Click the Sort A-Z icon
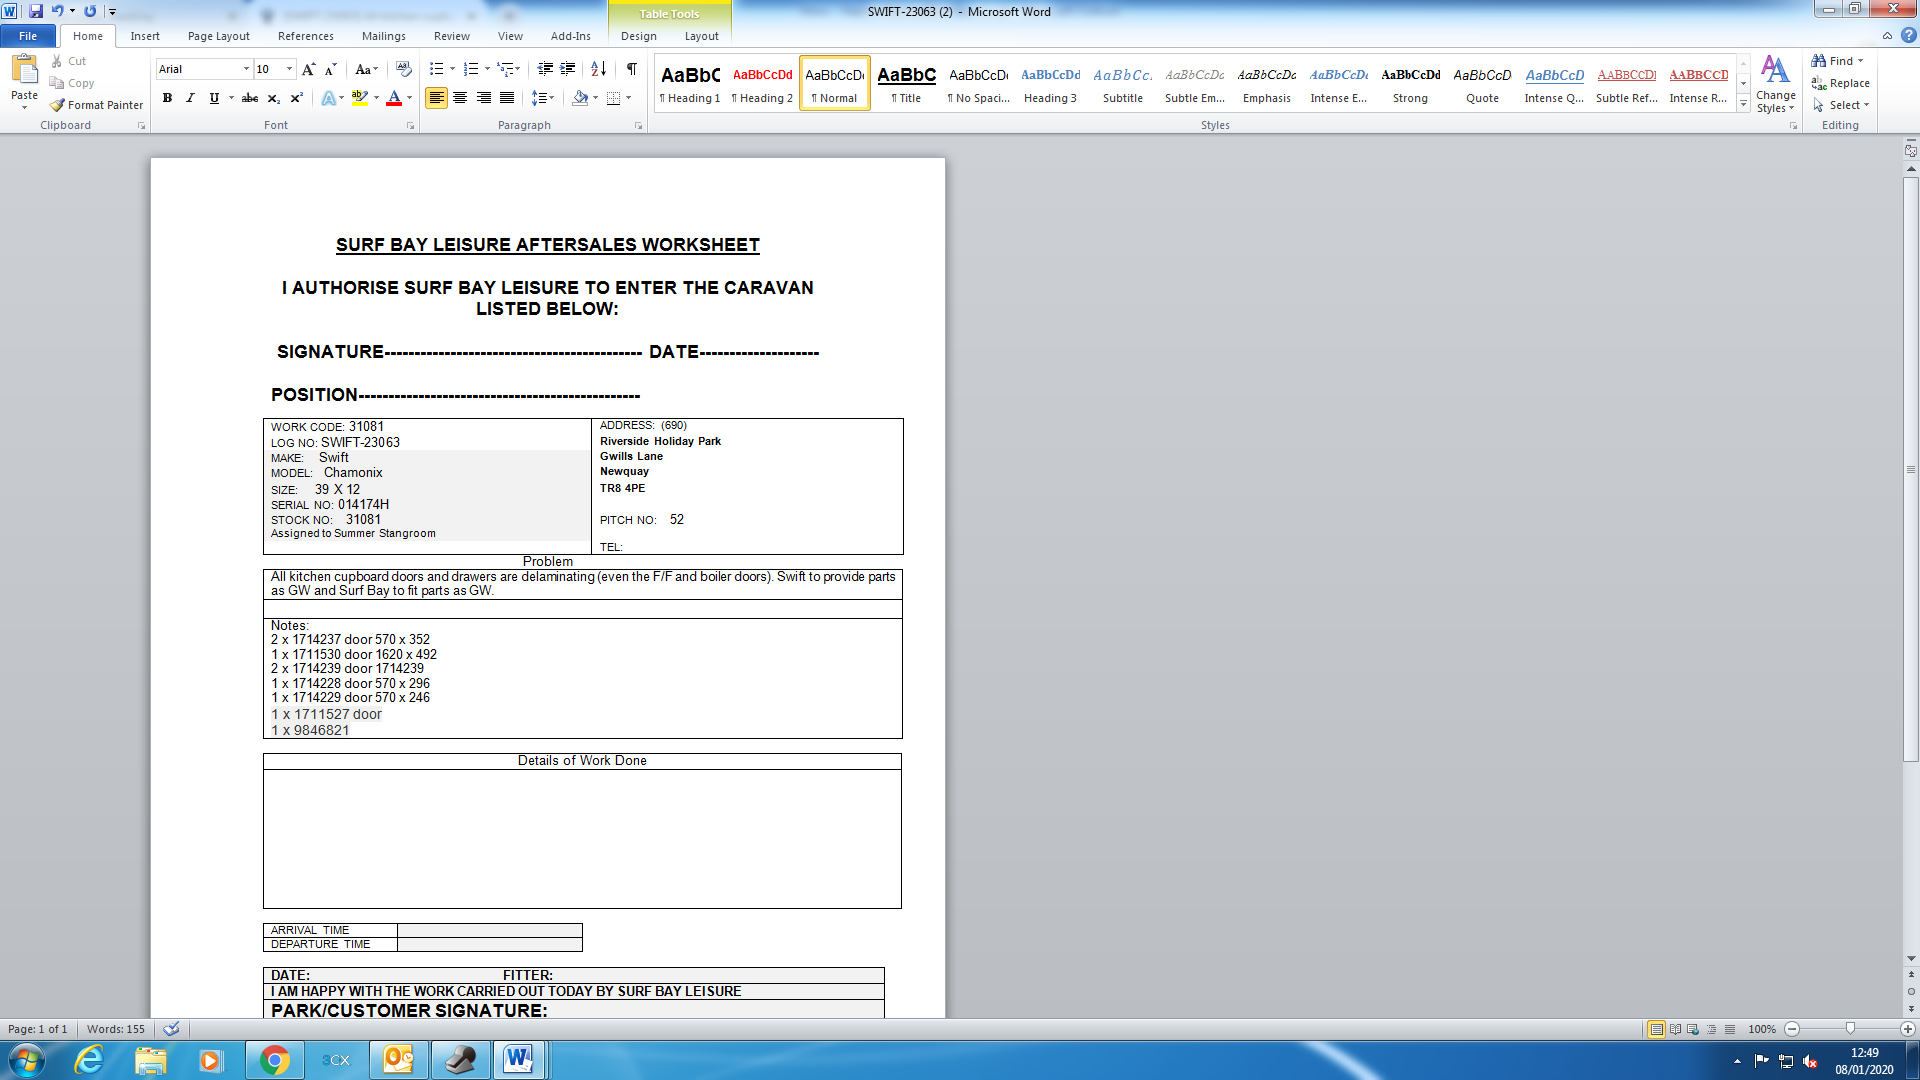 coord(598,69)
